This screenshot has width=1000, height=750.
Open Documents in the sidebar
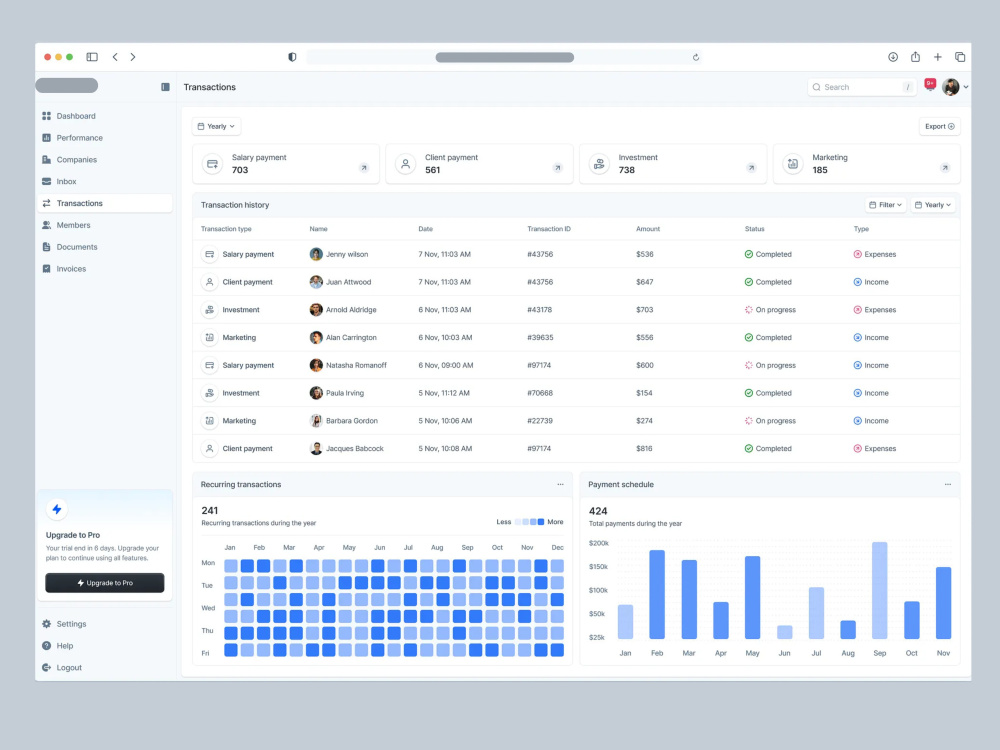click(77, 247)
